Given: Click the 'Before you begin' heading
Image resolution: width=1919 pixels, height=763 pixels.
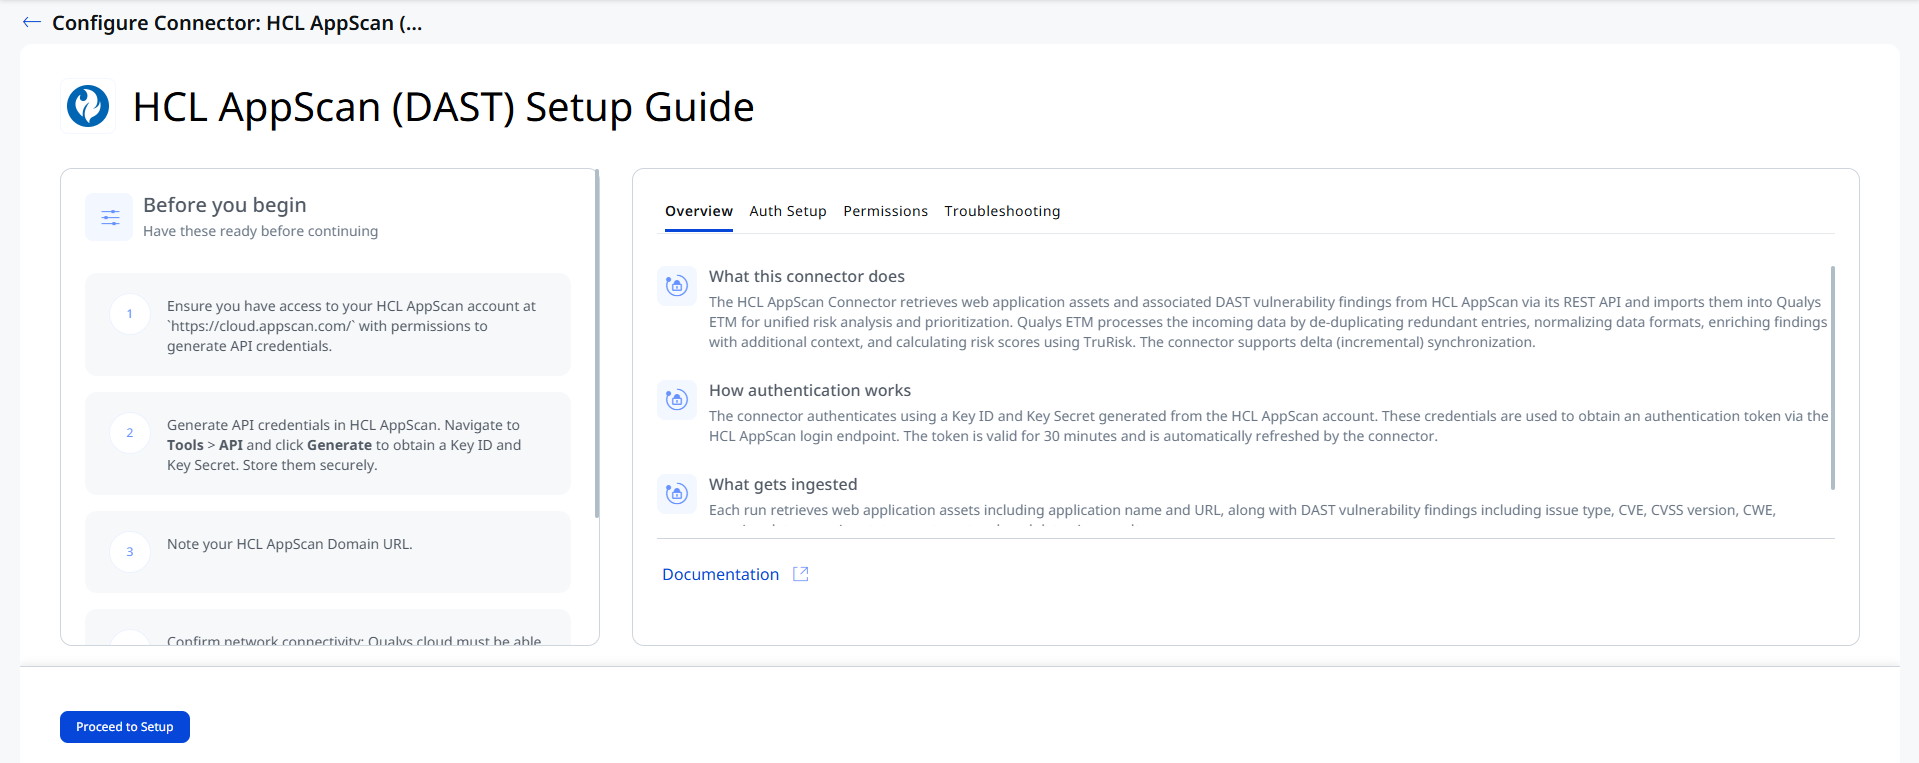Looking at the screenshot, I should pyautogui.click(x=225, y=205).
